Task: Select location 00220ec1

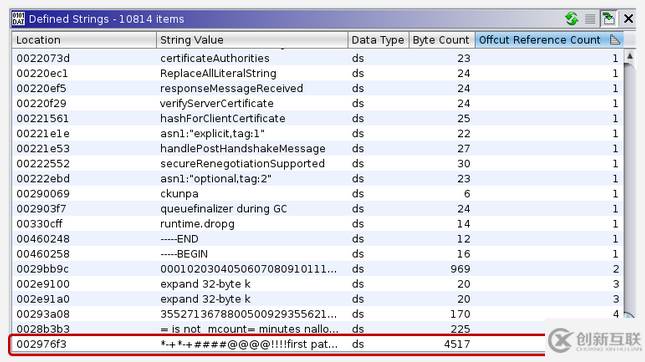Action: click(x=42, y=73)
